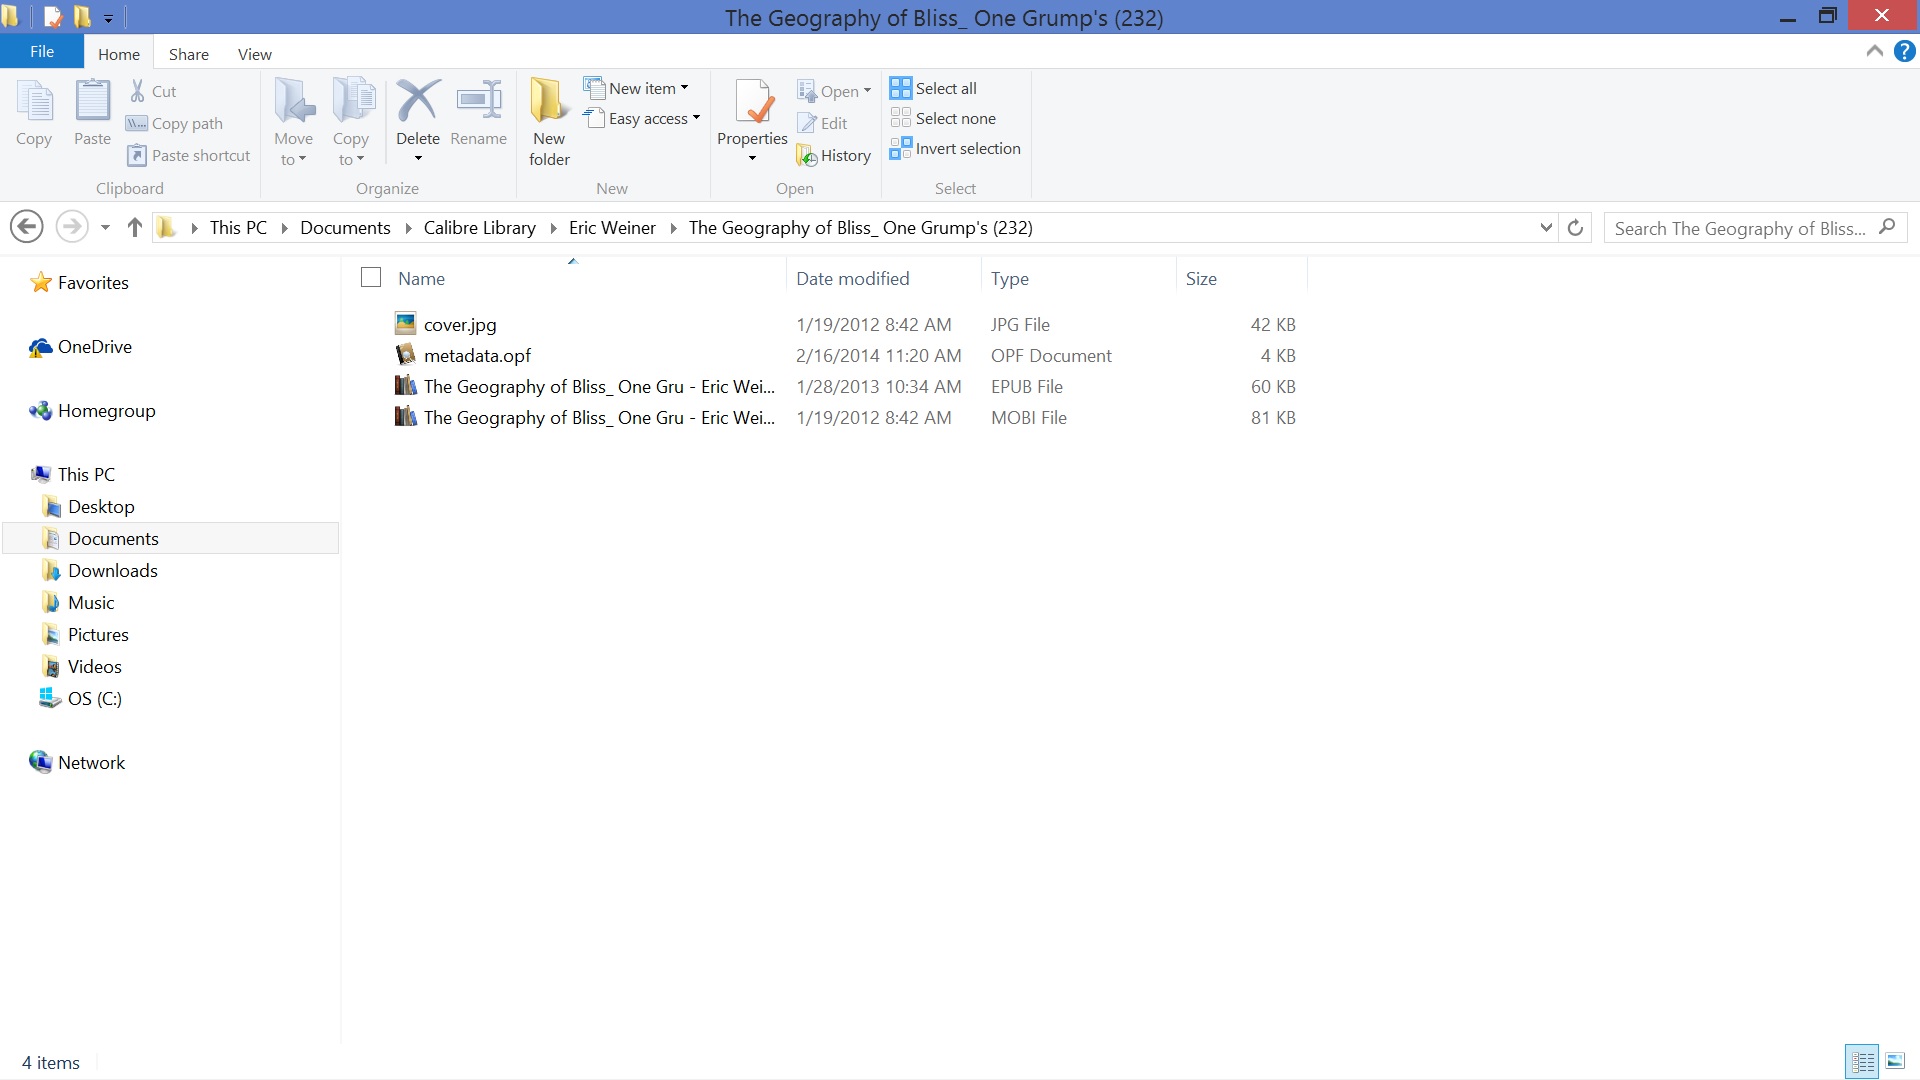Select the metadata.opf file

(477, 356)
